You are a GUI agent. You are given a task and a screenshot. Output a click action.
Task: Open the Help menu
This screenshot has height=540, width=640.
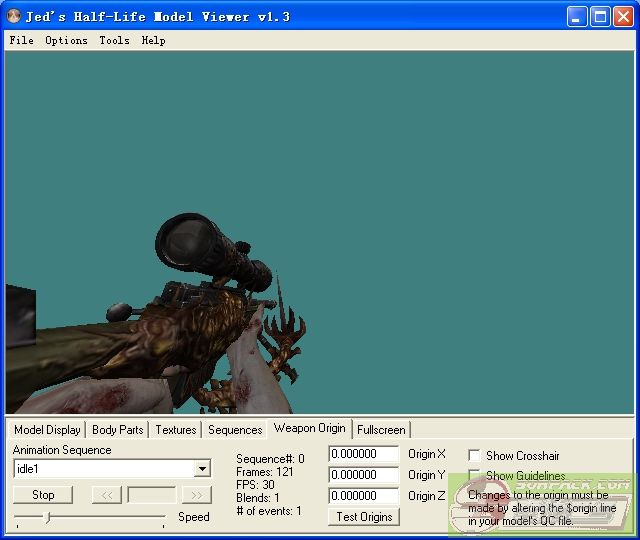(153, 40)
